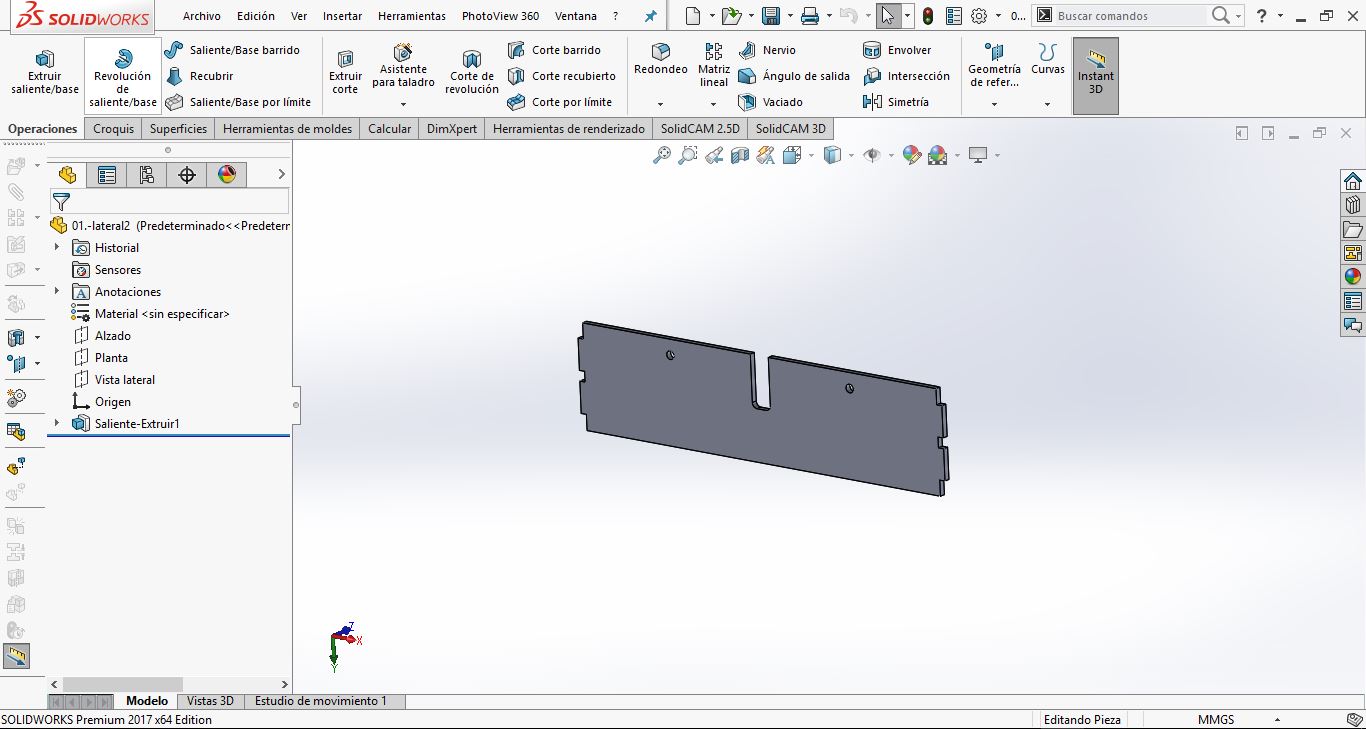Click the Vaciado shell tool
This screenshot has height=729, width=1366.
pos(770,102)
